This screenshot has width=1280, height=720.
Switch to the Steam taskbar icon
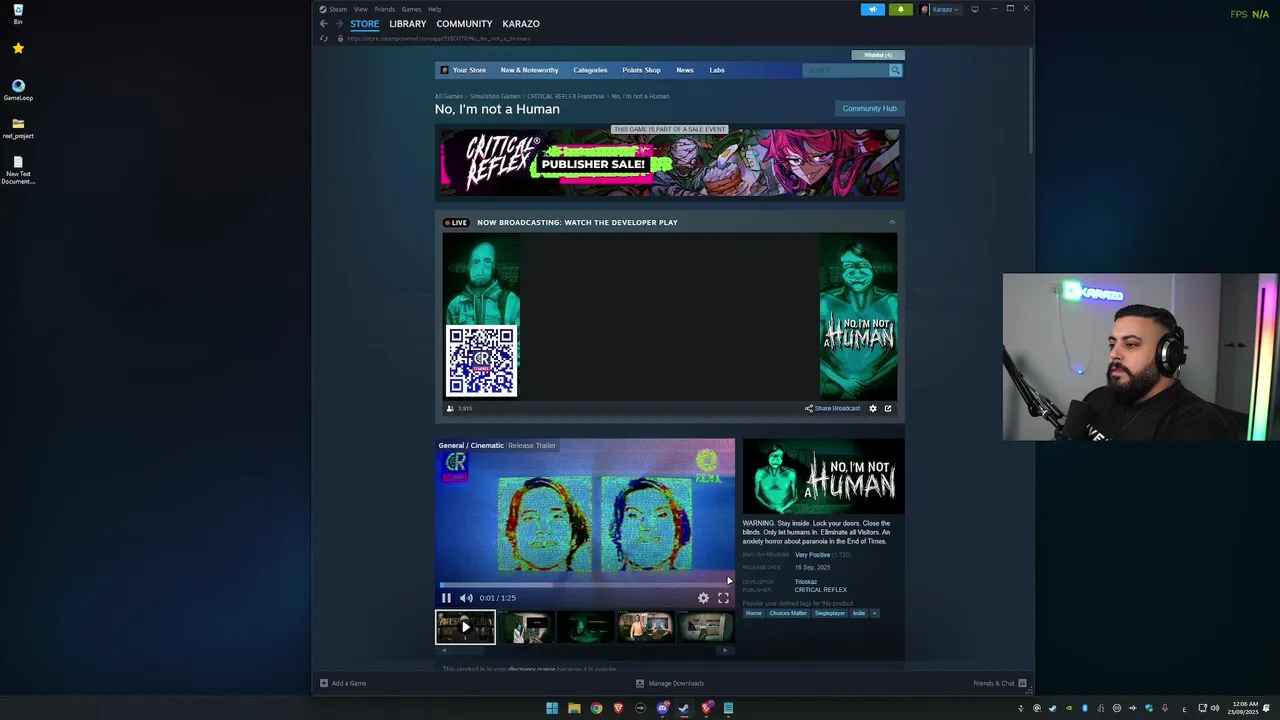coord(684,708)
